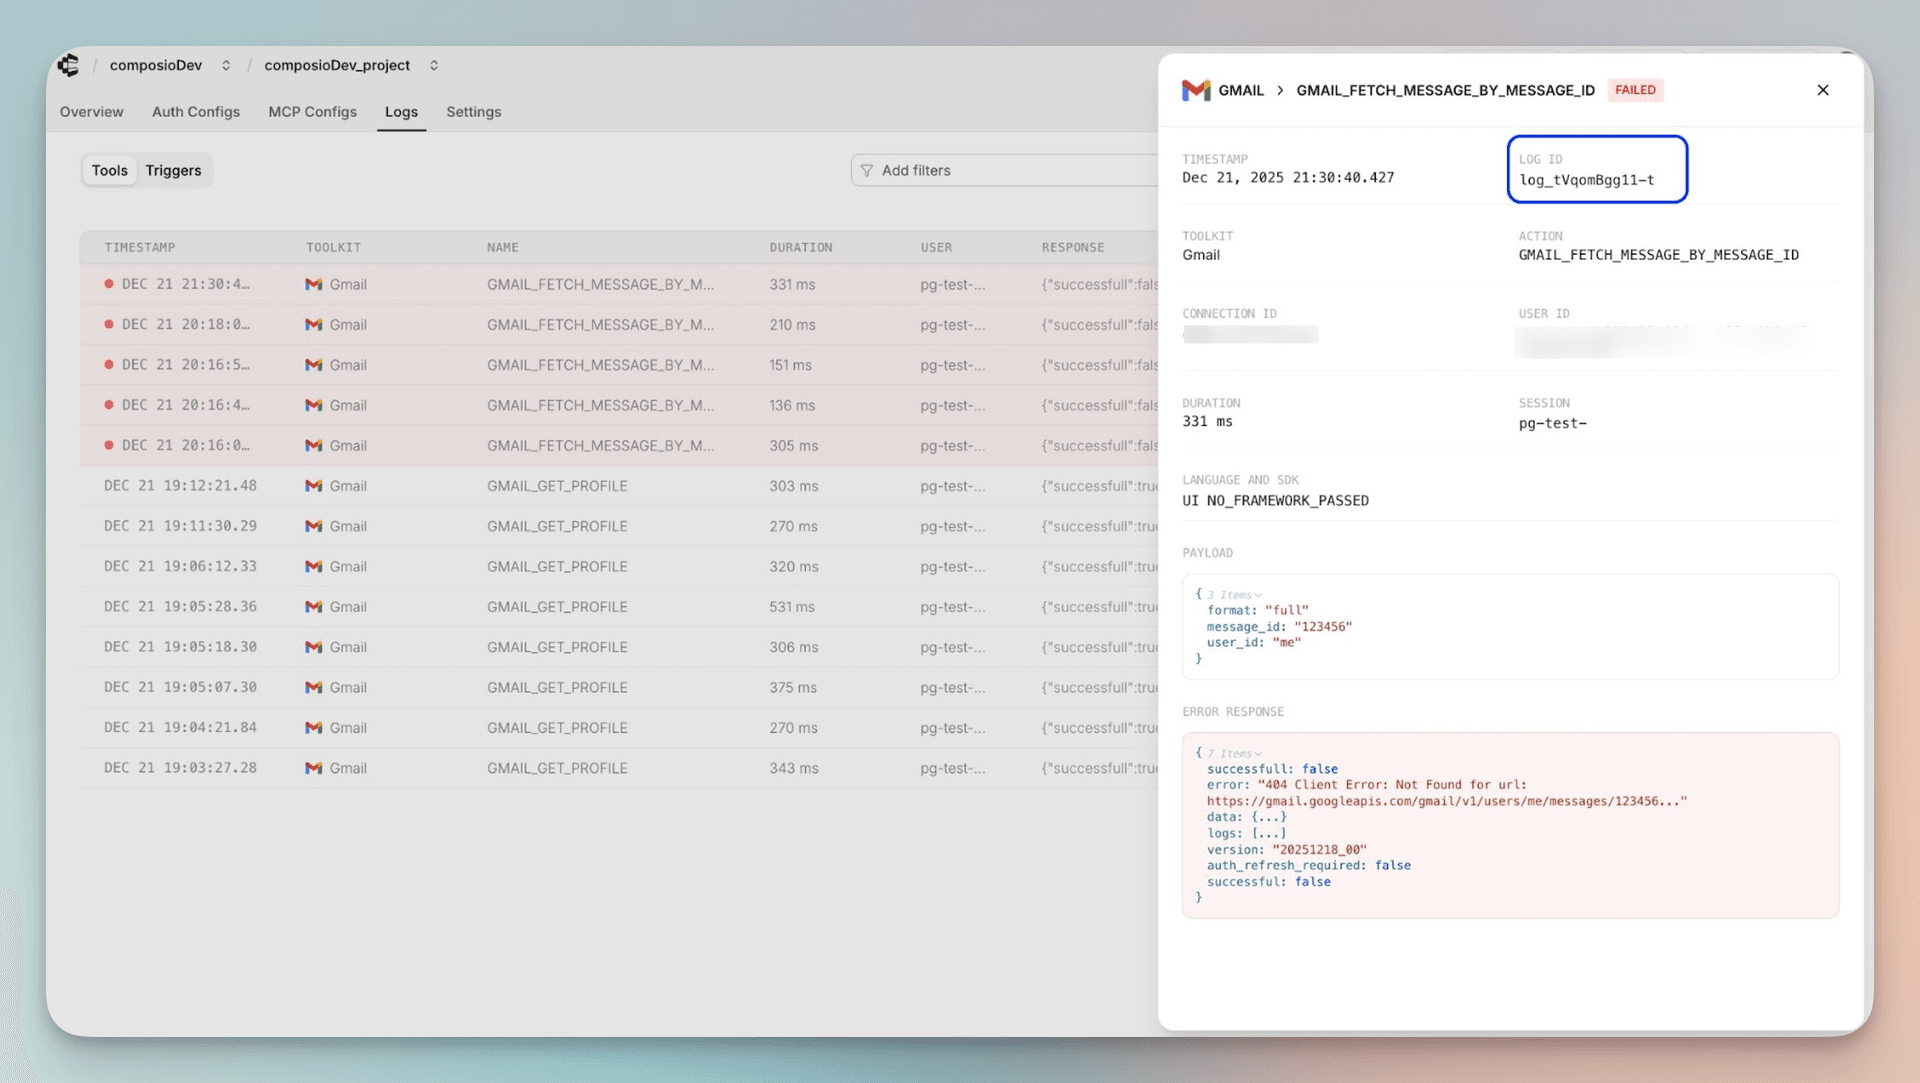Click the Gmail toolkit icon on the first failed row
Image resolution: width=1920 pixels, height=1083 pixels.
pyautogui.click(x=313, y=284)
